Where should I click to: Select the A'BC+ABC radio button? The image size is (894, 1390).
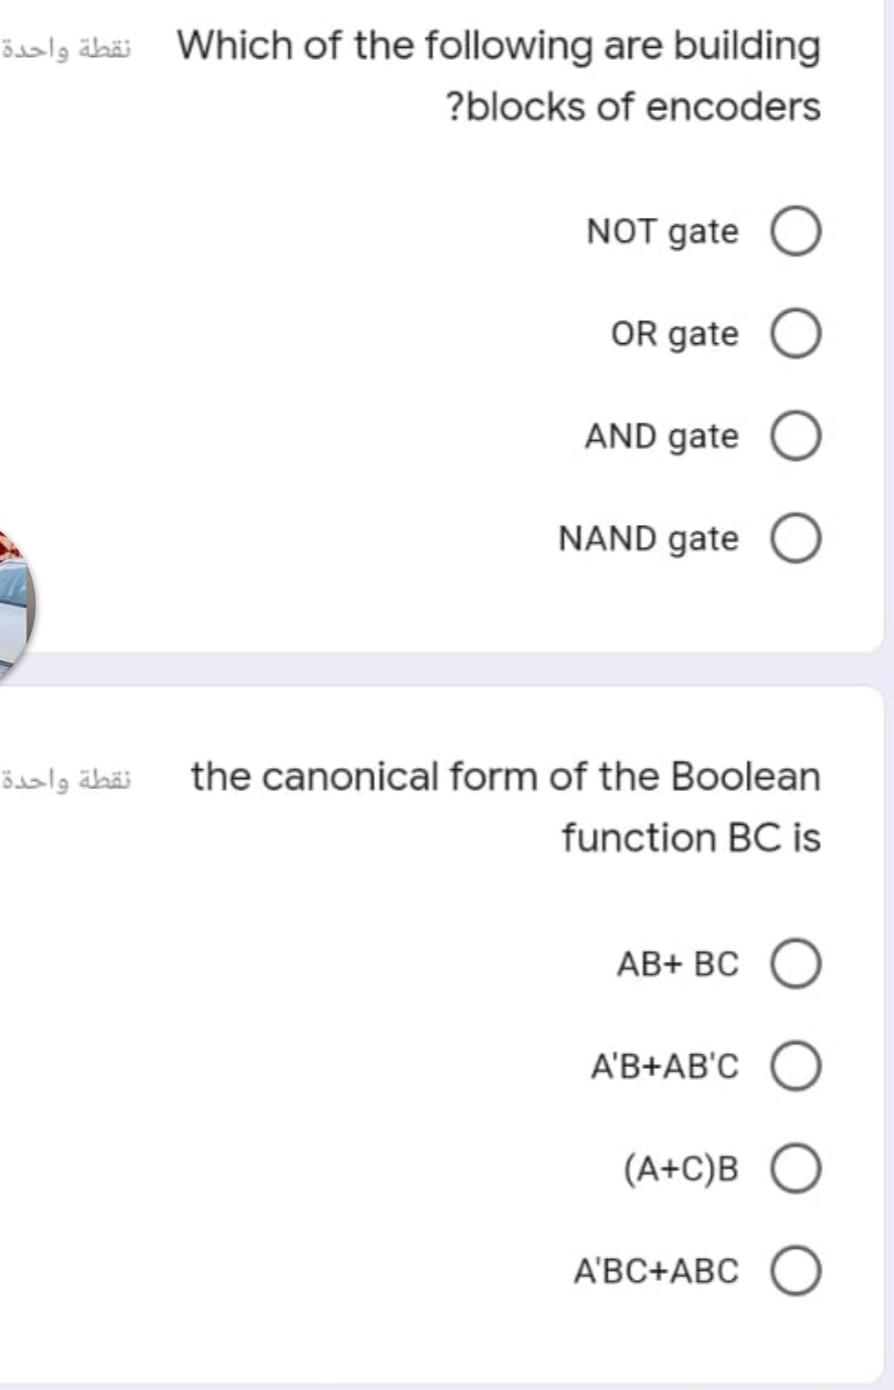pyautogui.click(x=796, y=1271)
